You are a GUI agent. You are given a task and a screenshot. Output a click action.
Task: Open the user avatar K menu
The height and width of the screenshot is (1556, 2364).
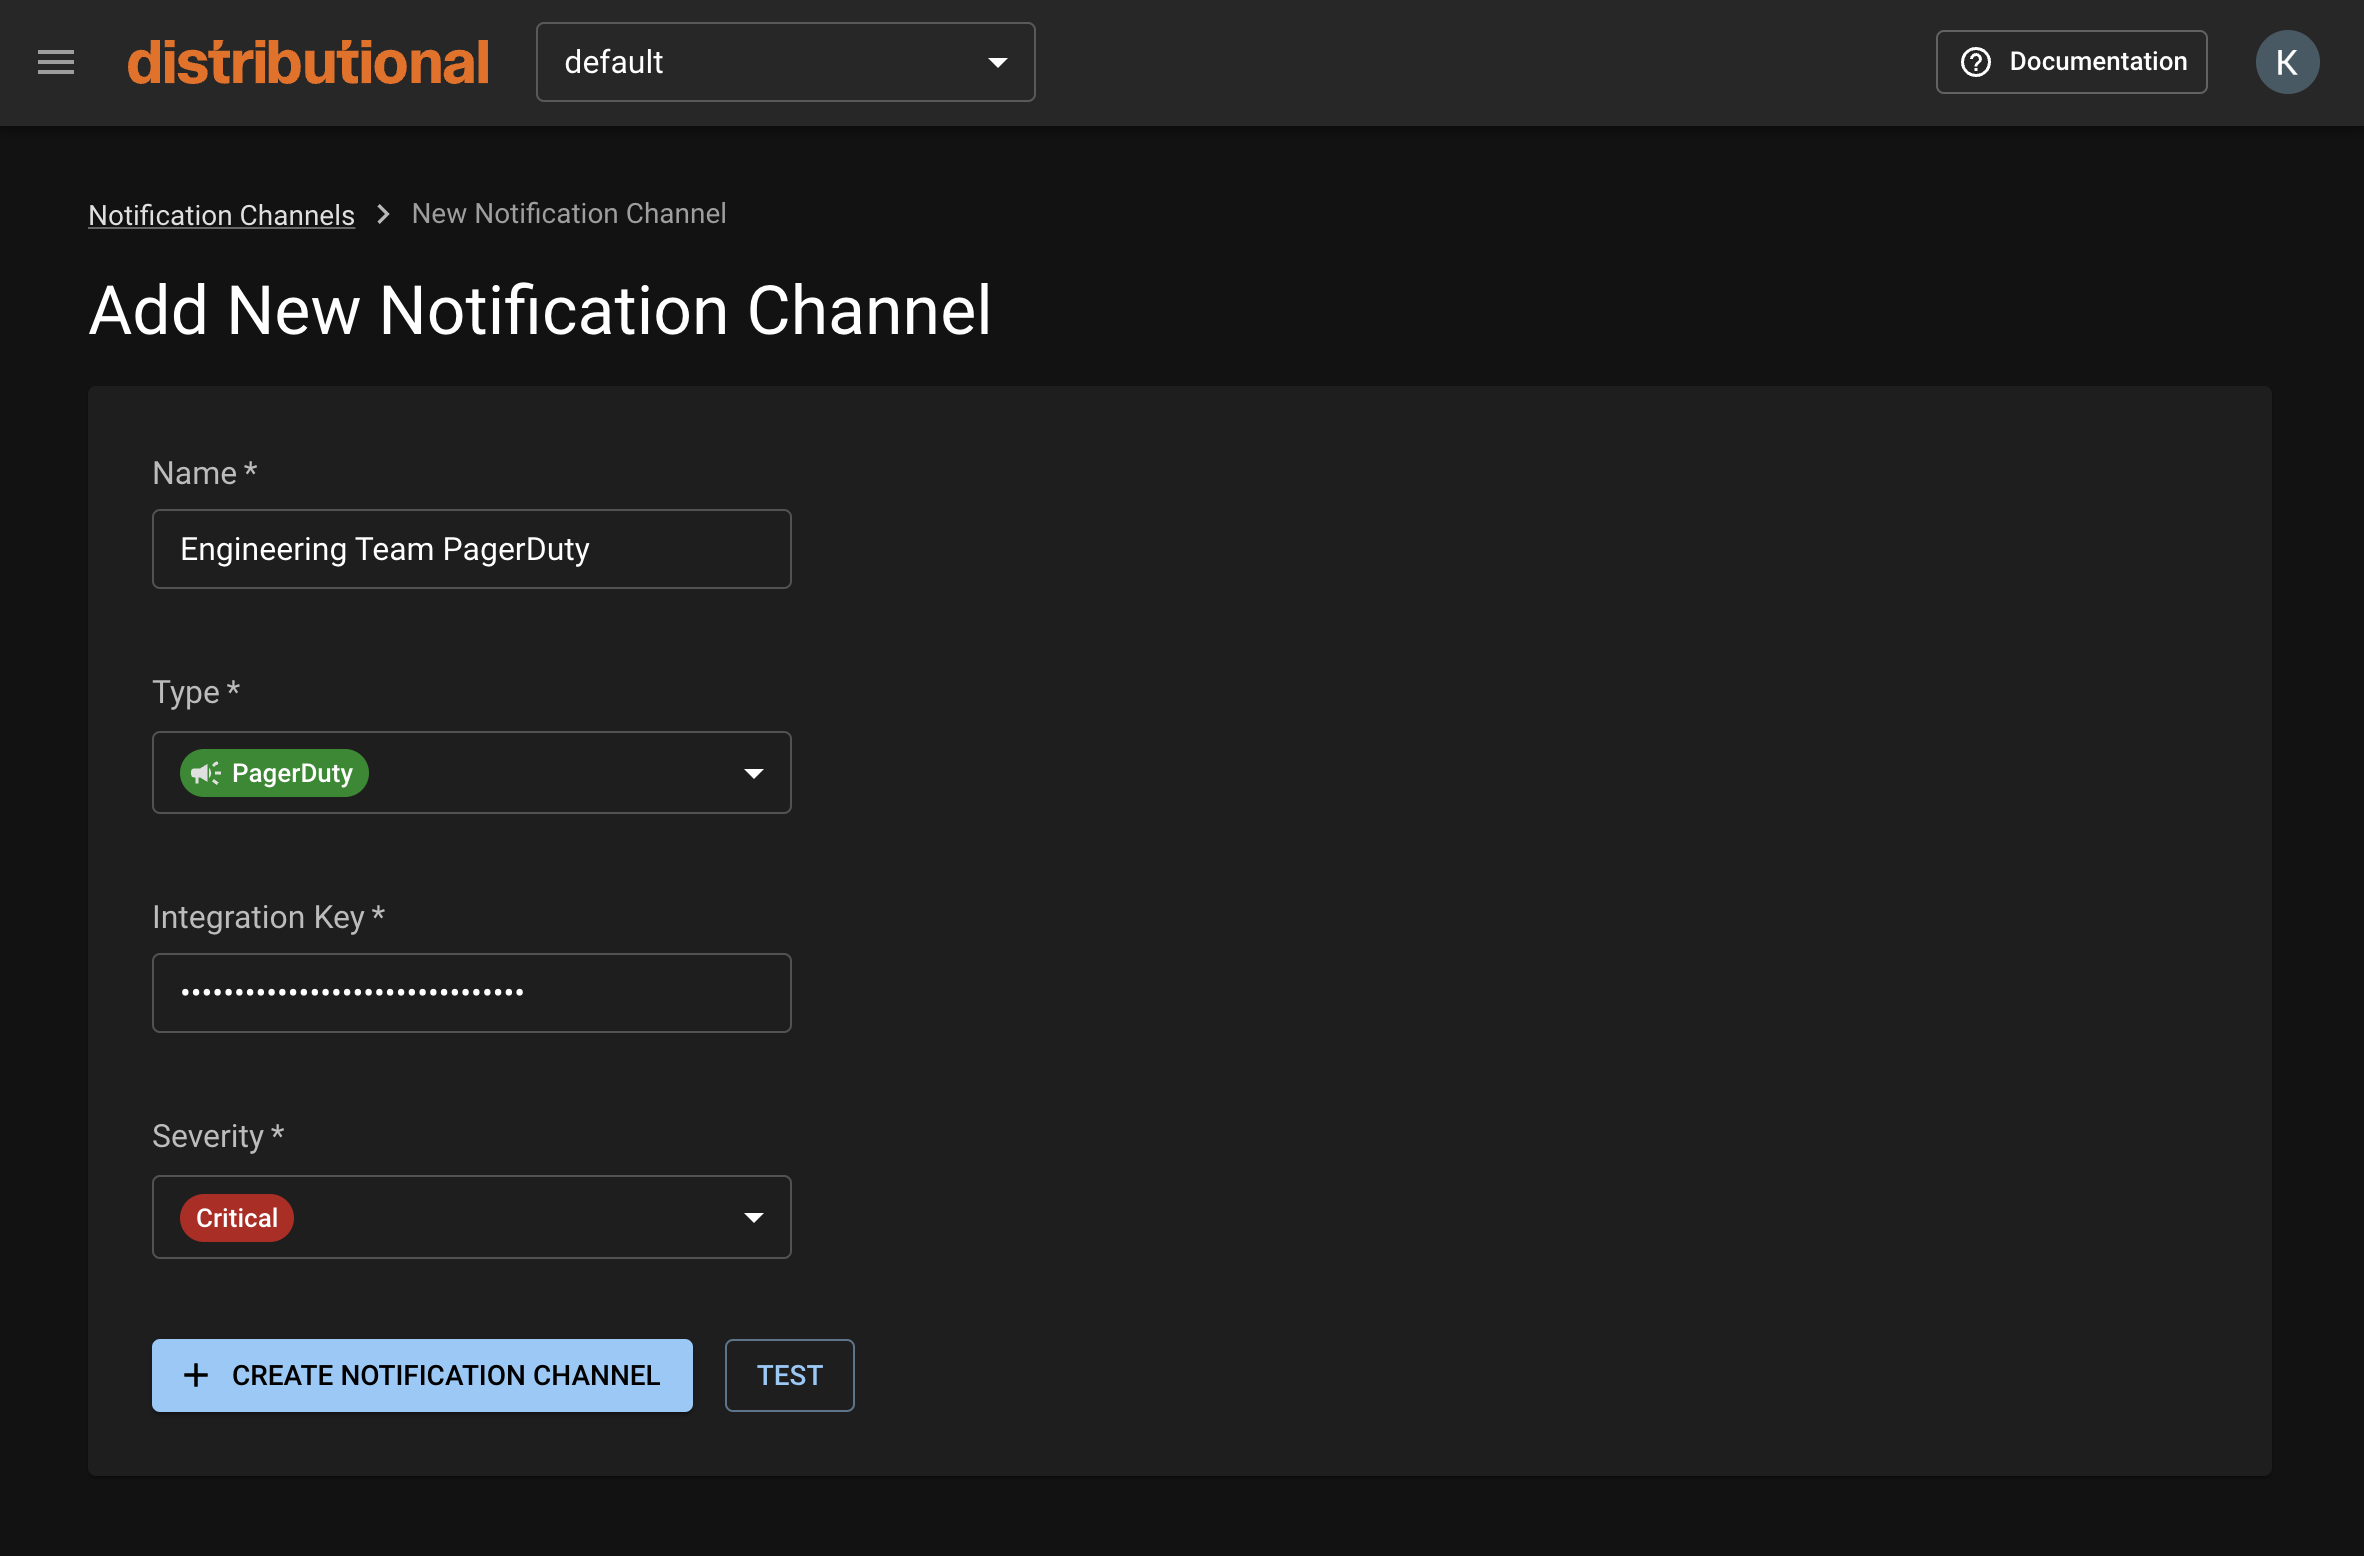pyautogui.click(x=2286, y=62)
